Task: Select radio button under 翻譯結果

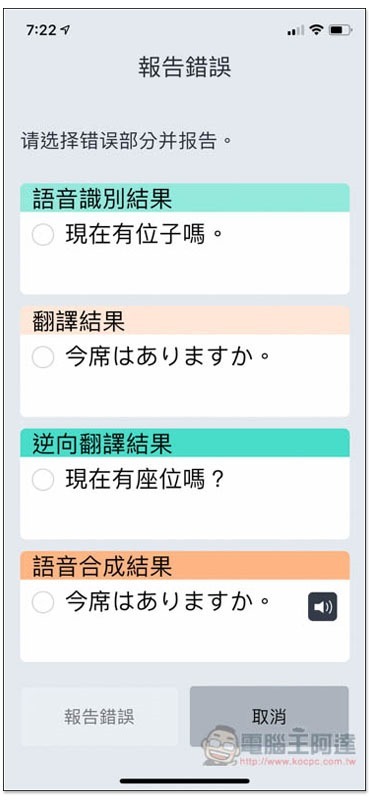Action: [x=43, y=357]
